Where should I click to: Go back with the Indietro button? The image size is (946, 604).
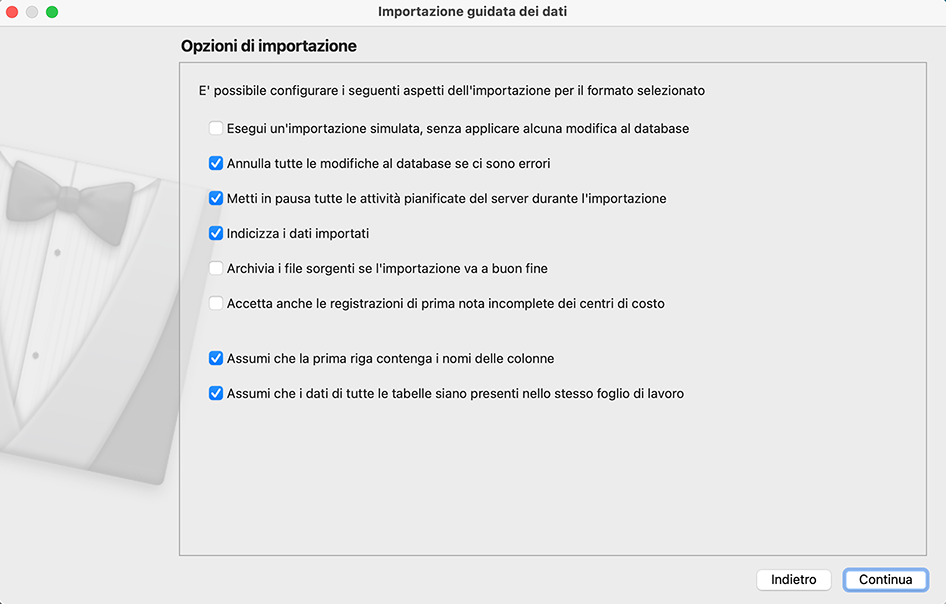coord(794,580)
